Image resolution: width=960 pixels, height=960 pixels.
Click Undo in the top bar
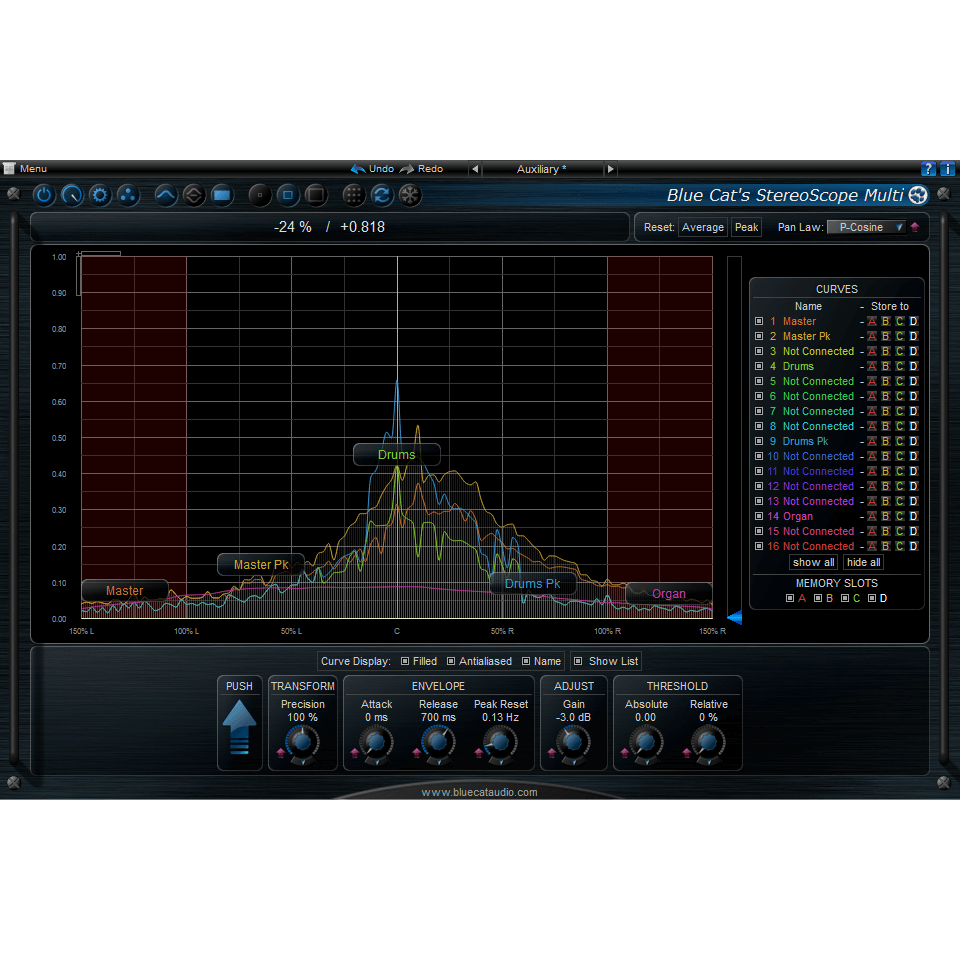point(372,169)
